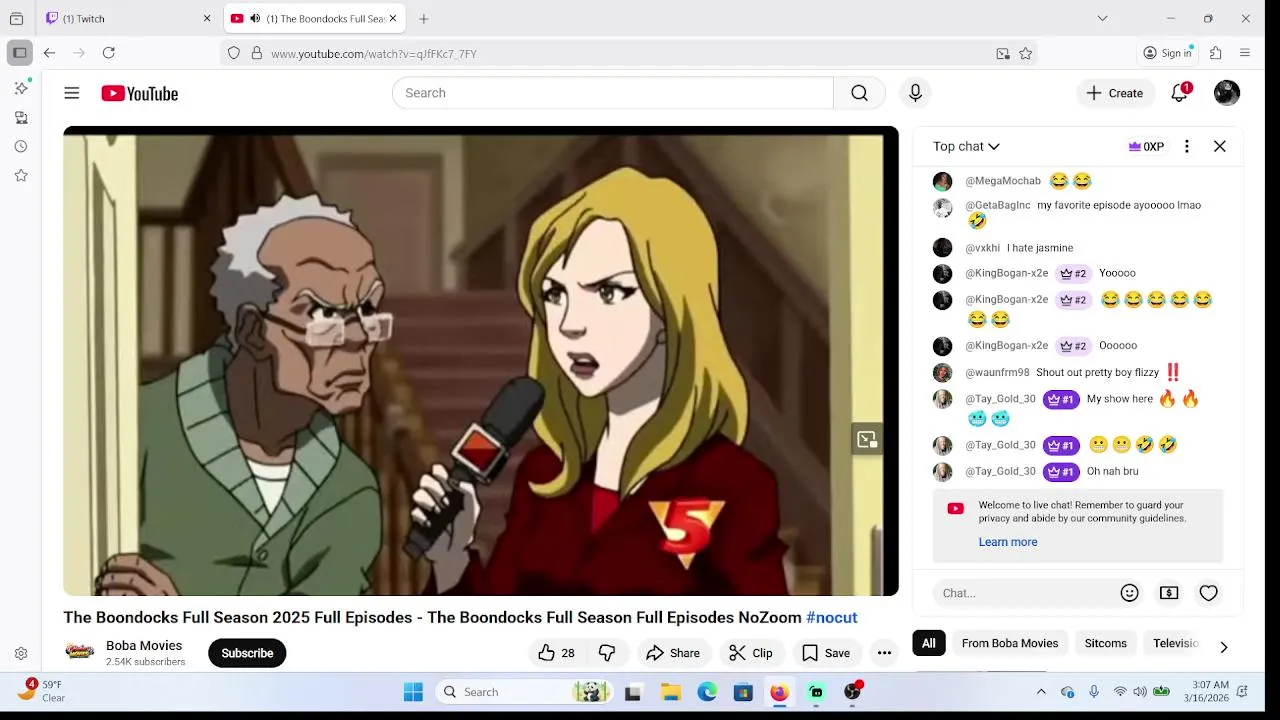Toggle picture-in-picture from address bar

coord(1003,53)
